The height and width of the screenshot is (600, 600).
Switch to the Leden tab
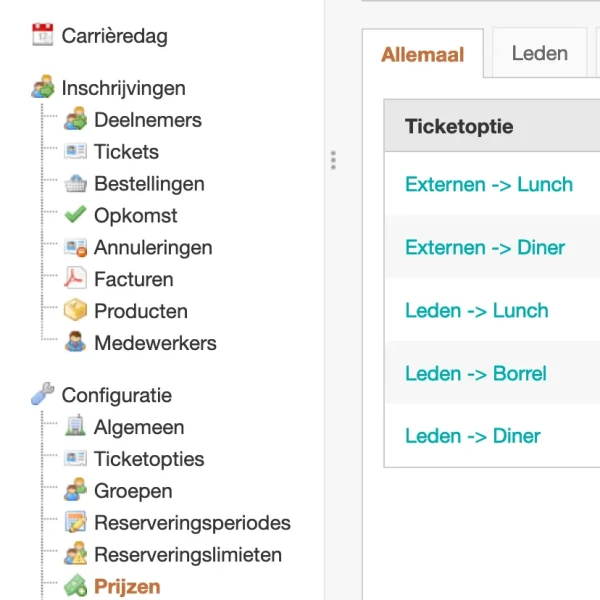click(539, 54)
